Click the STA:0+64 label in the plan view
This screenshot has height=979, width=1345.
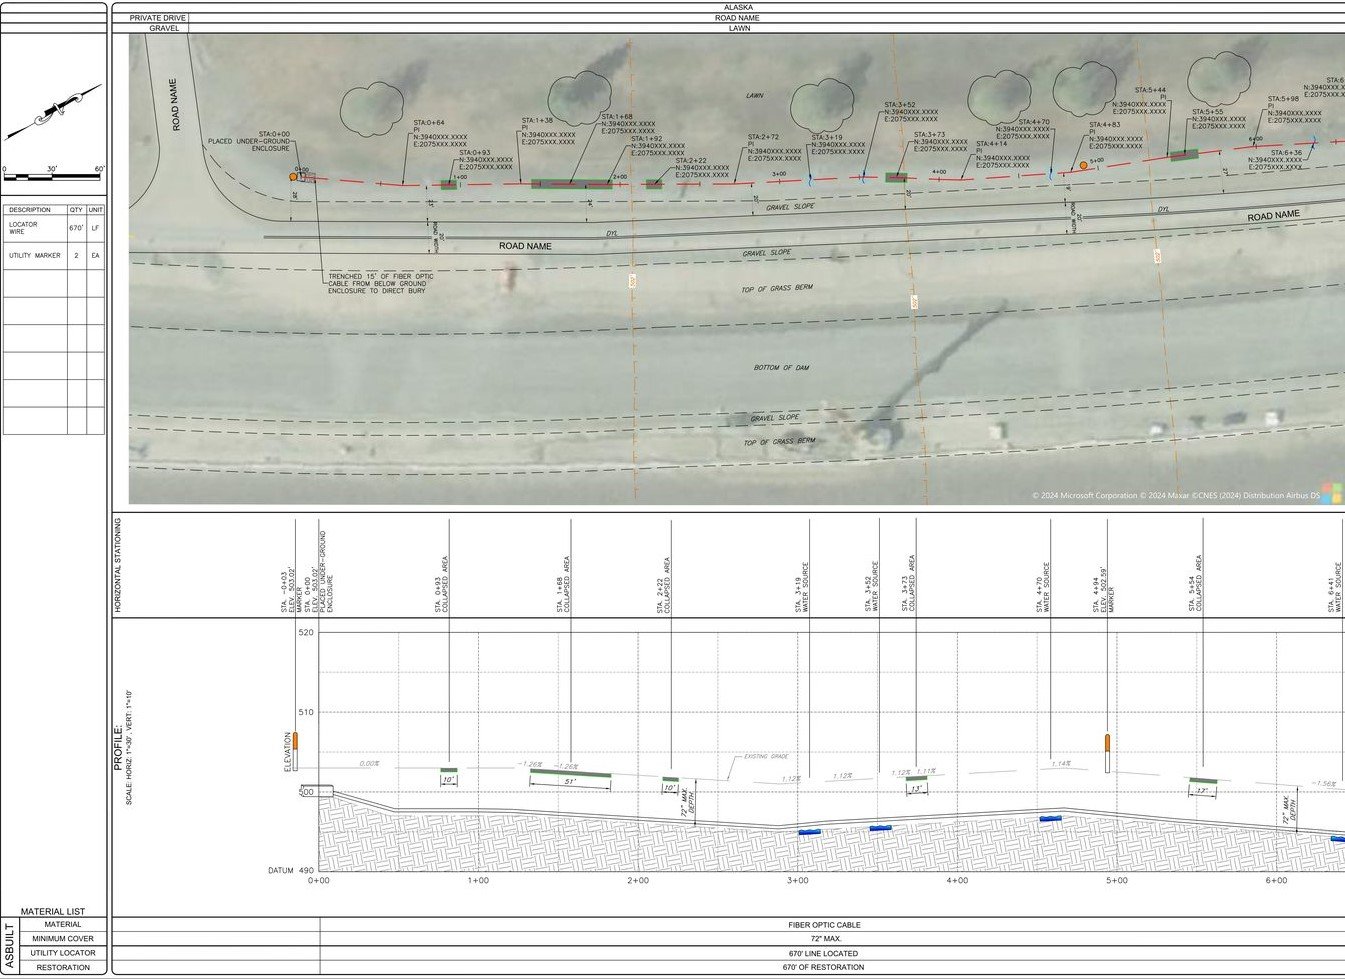[x=429, y=122]
